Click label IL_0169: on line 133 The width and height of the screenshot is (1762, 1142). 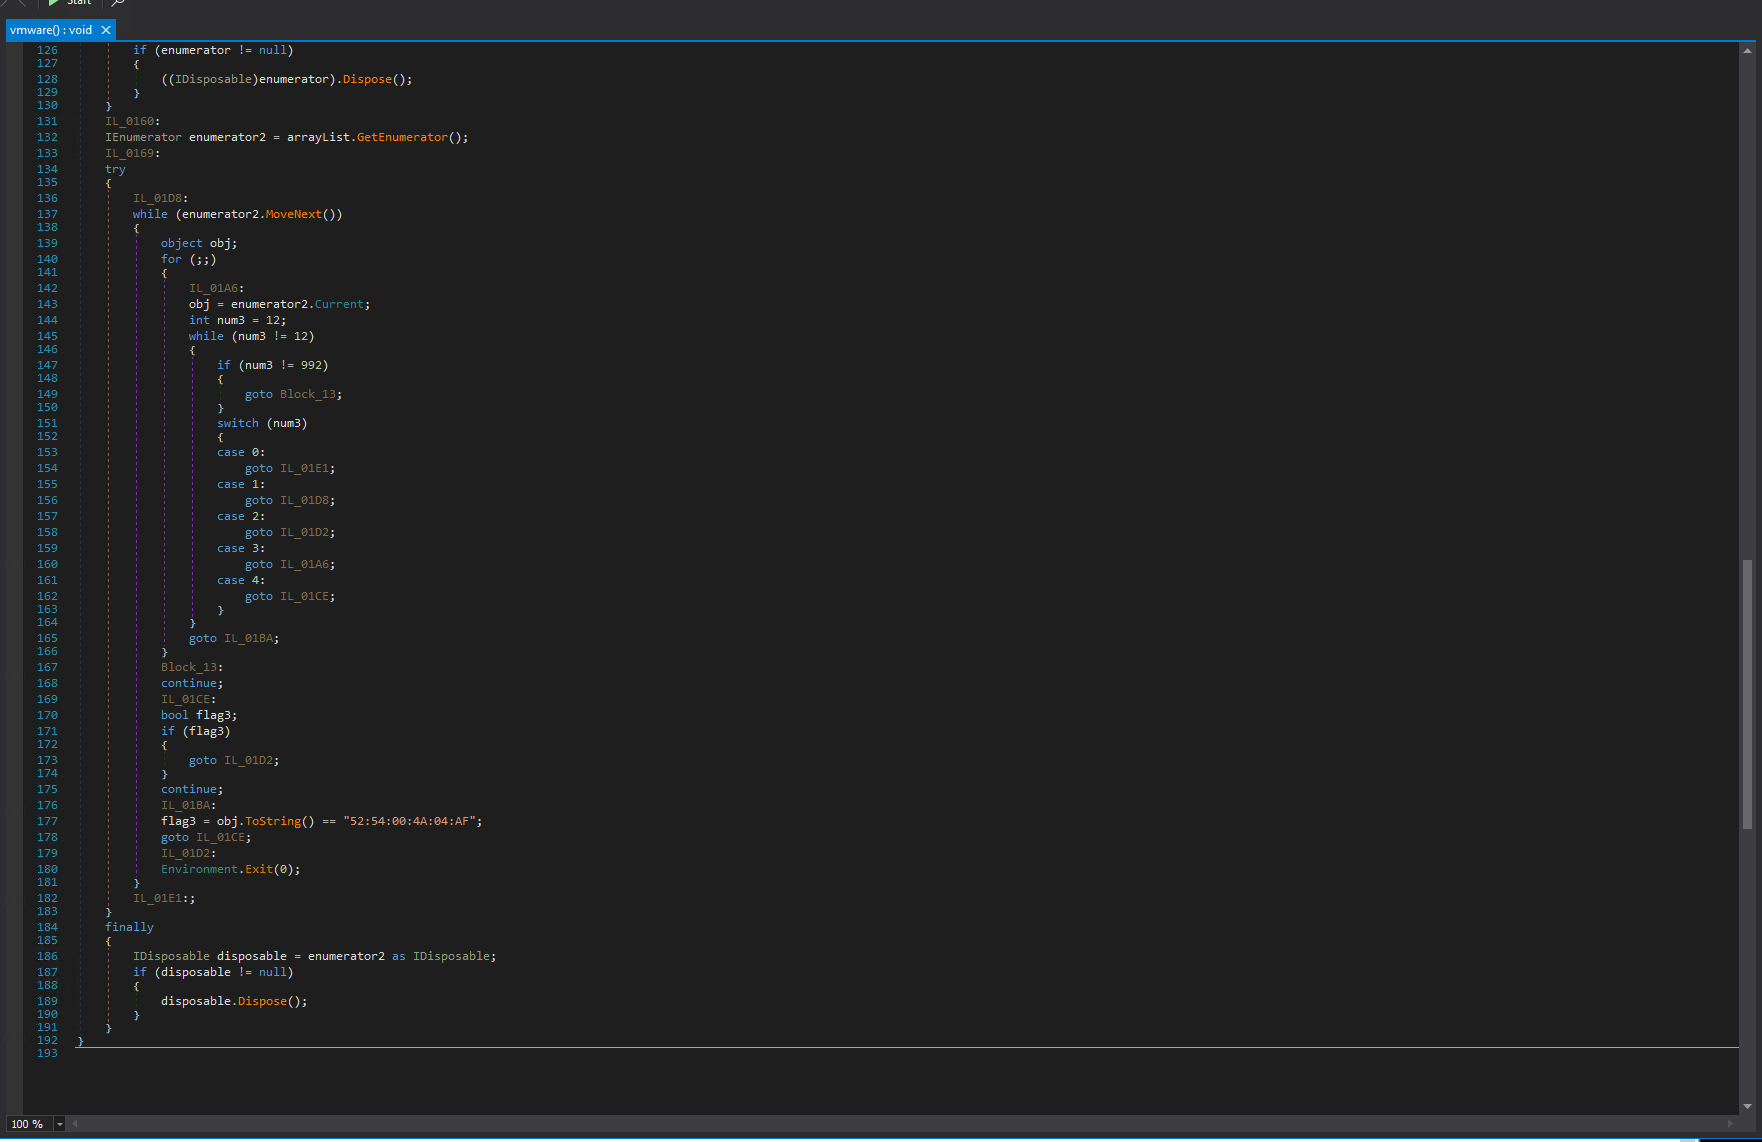(x=133, y=153)
